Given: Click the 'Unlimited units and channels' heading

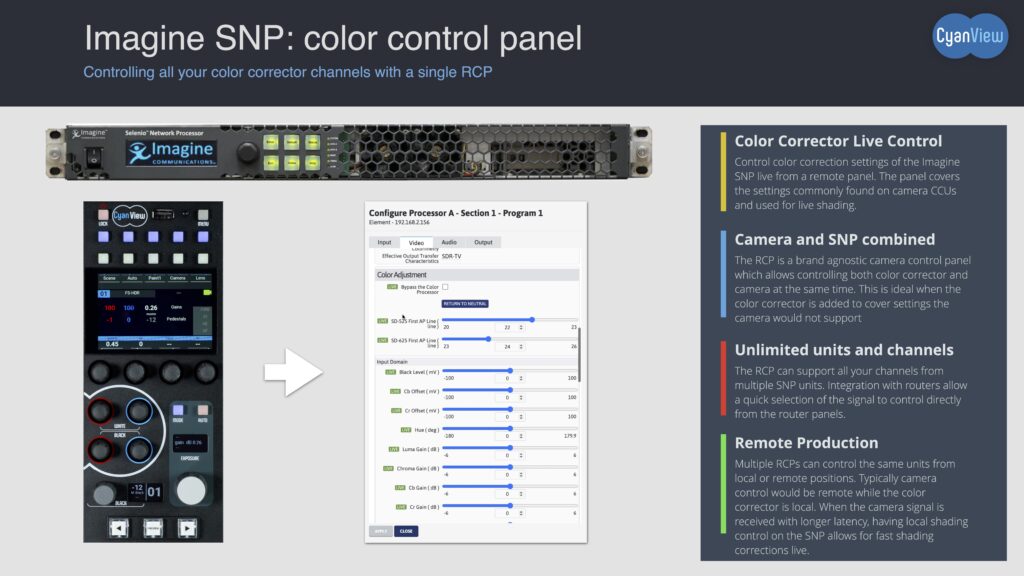Looking at the screenshot, I should click(844, 350).
